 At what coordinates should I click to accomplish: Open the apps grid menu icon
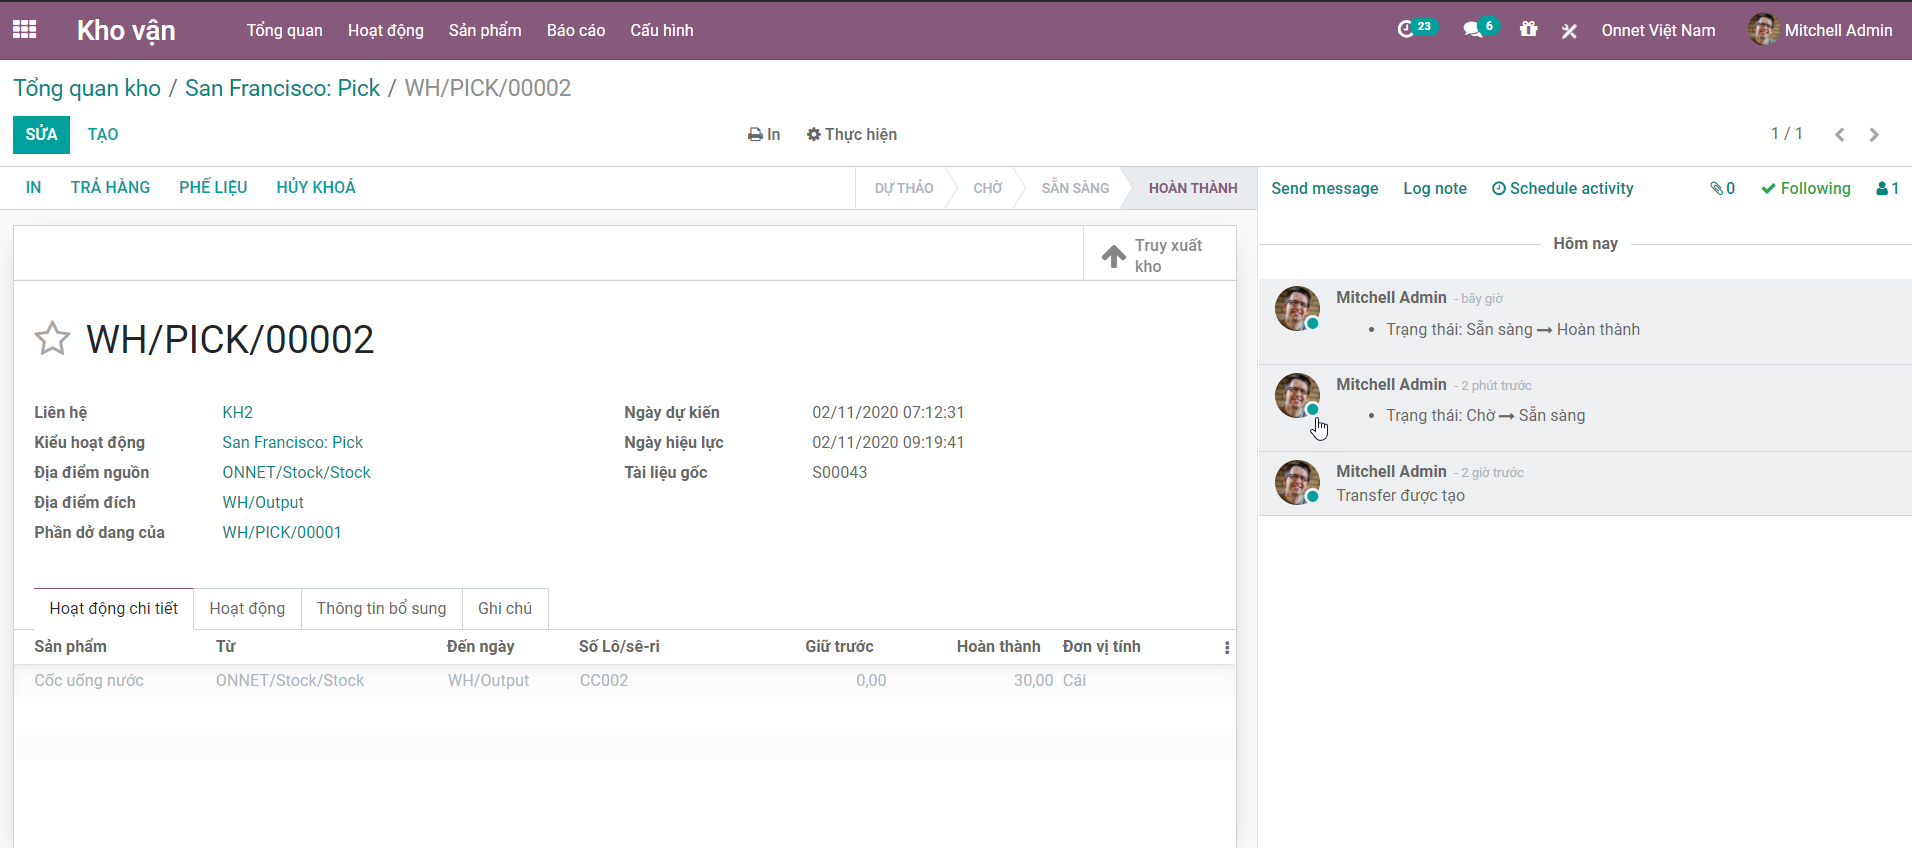(x=25, y=30)
